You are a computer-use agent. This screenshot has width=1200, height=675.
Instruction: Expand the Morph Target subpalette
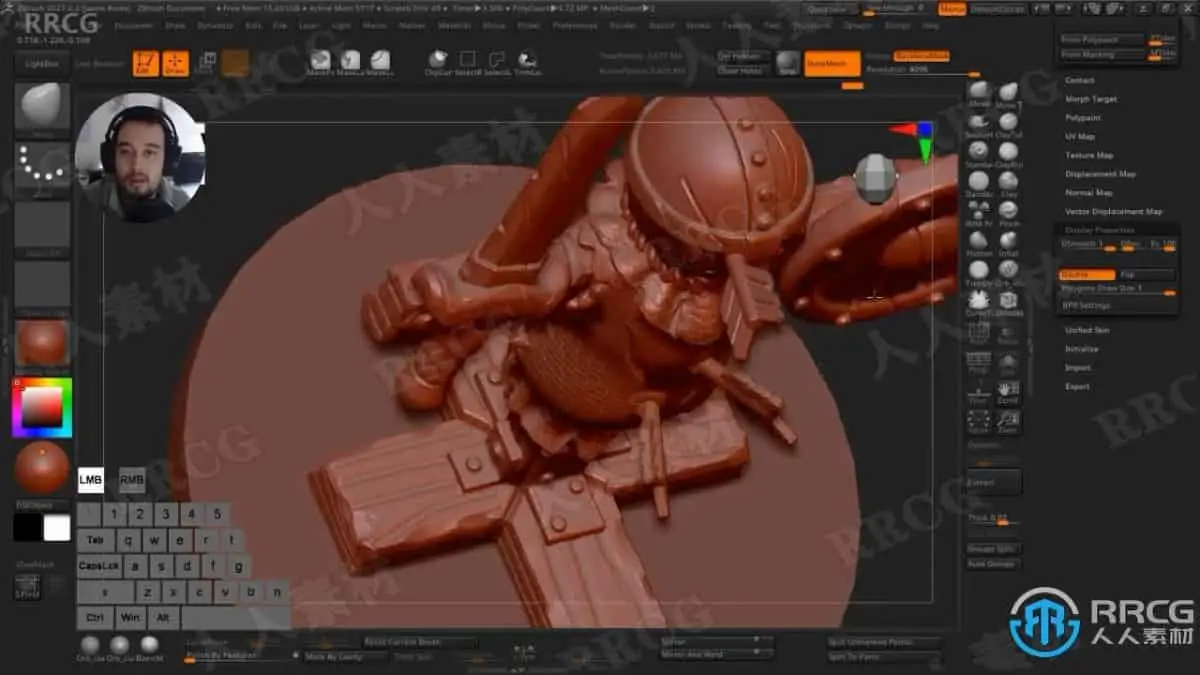1091,99
